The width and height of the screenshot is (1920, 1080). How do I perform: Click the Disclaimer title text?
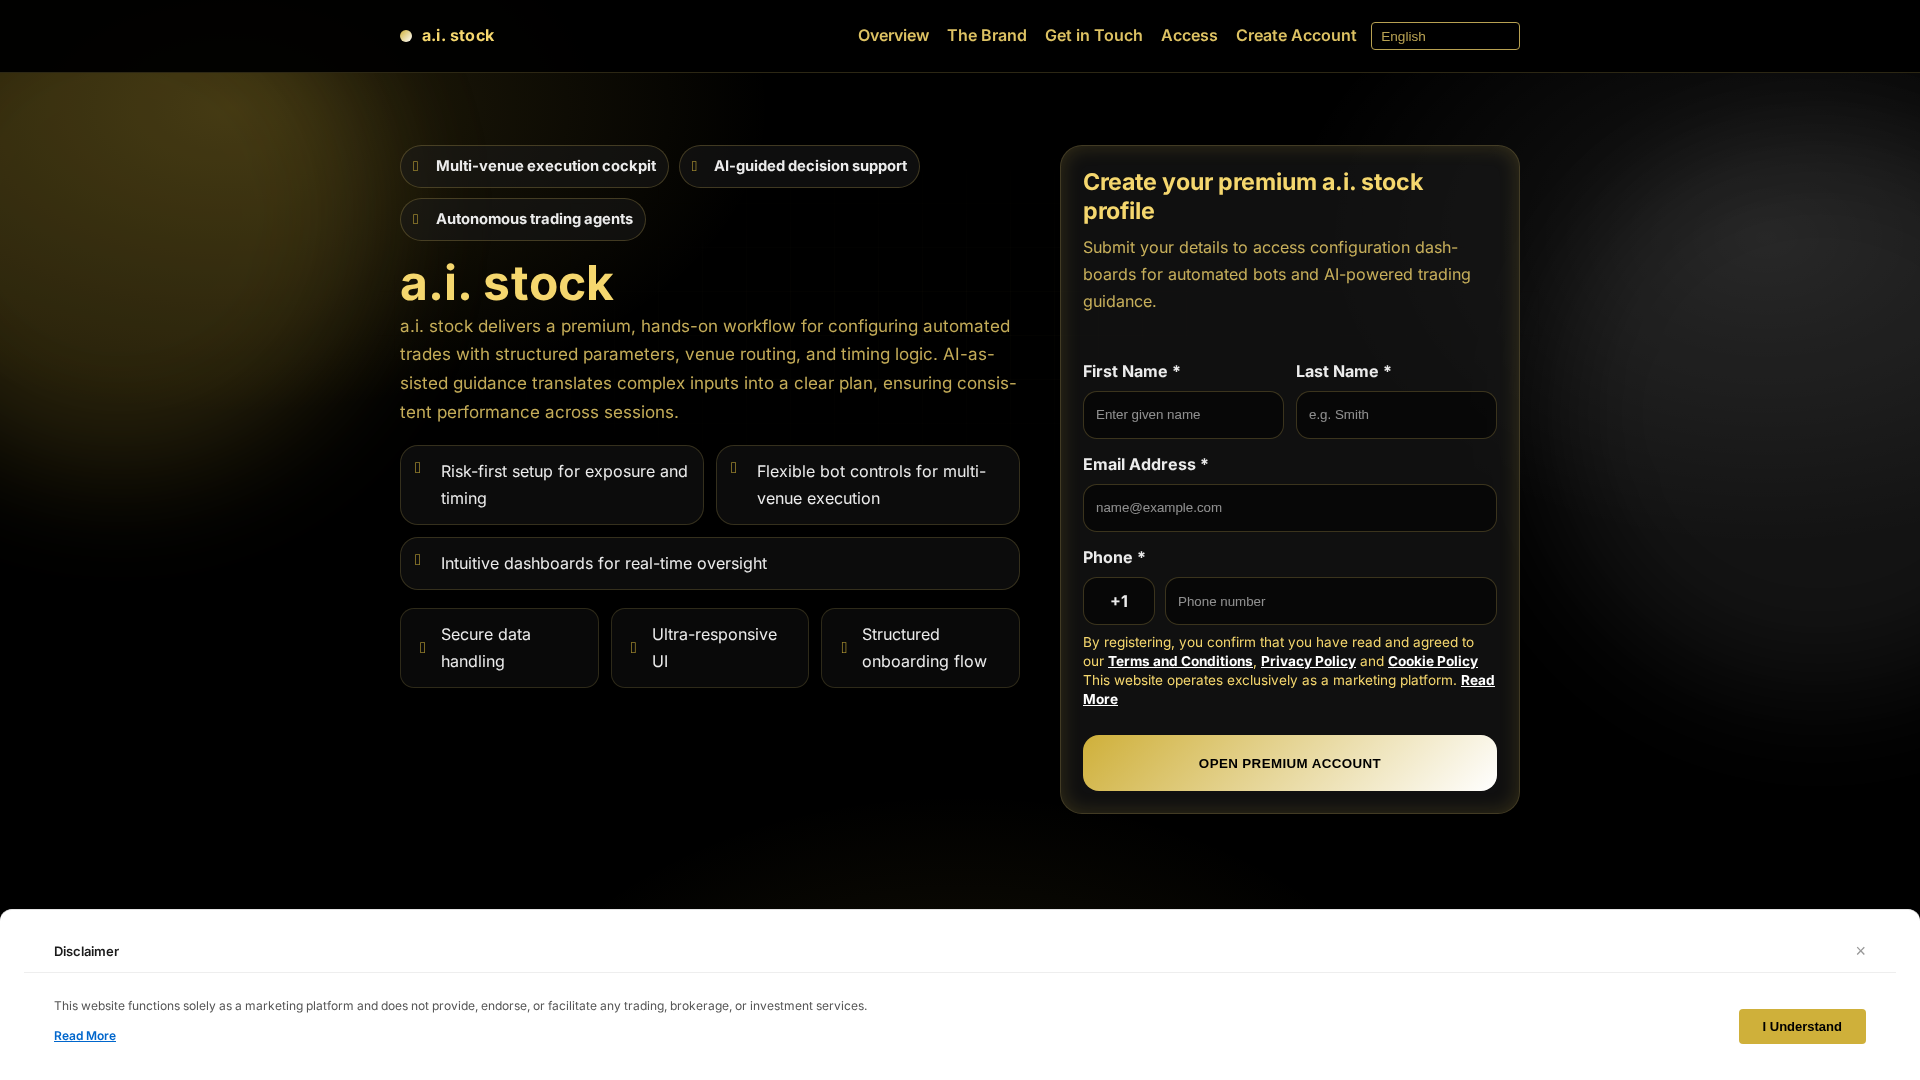86,951
